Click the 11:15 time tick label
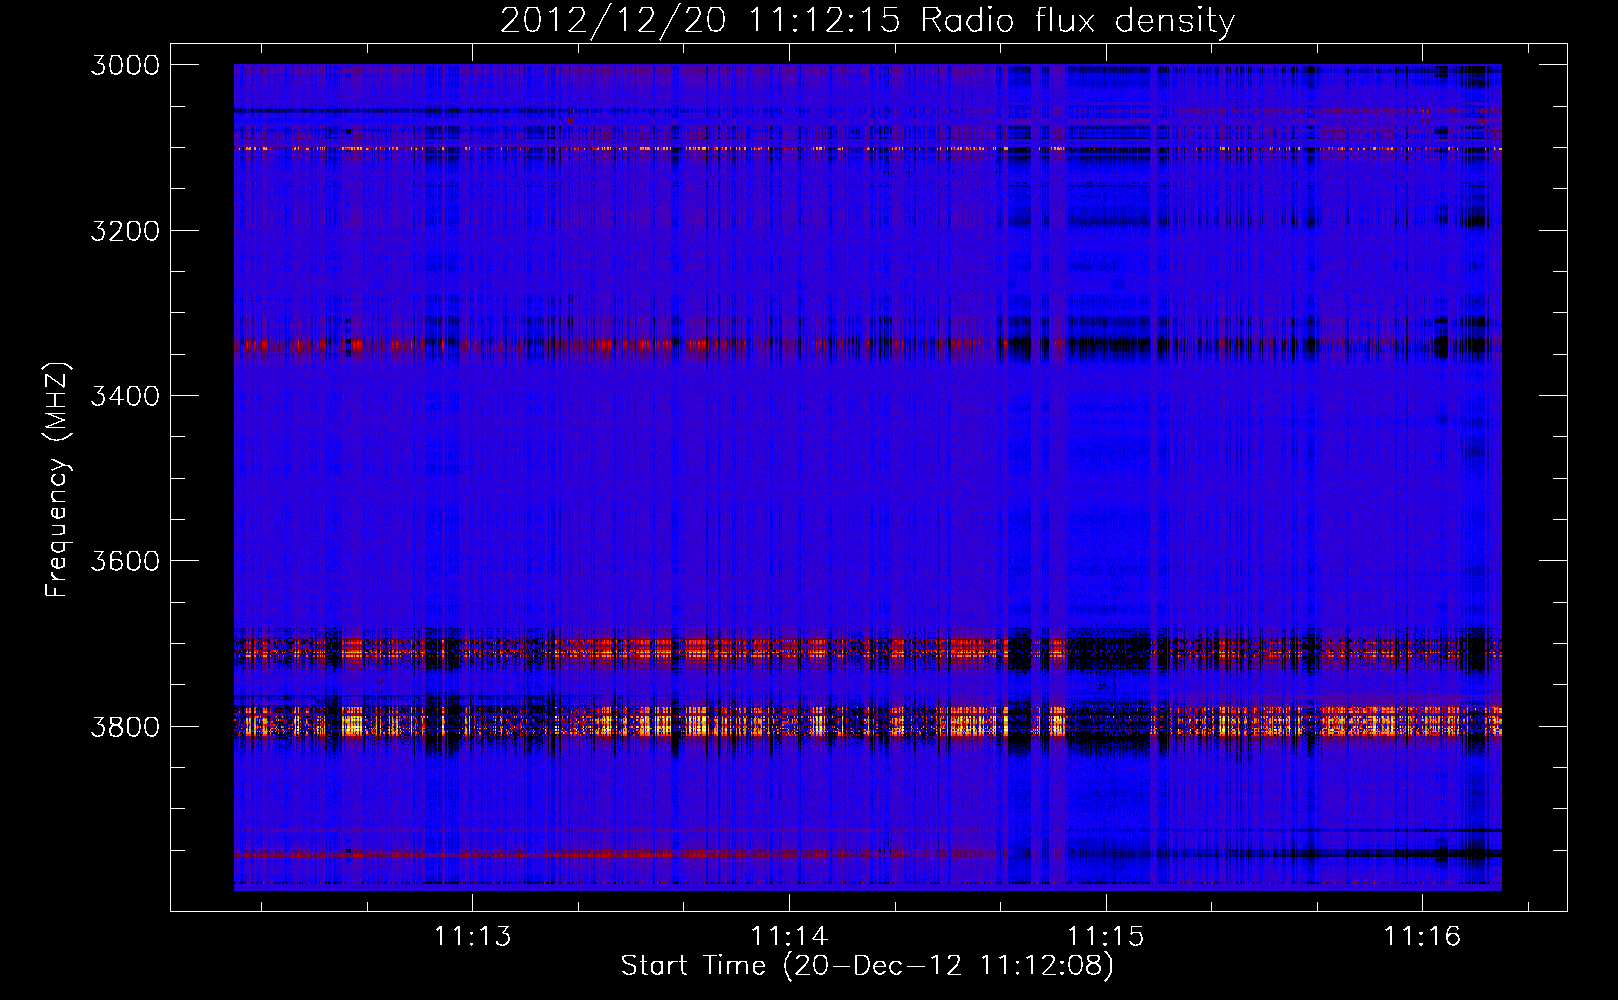The height and width of the screenshot is (1000, 1618). tap(1105, 936)
